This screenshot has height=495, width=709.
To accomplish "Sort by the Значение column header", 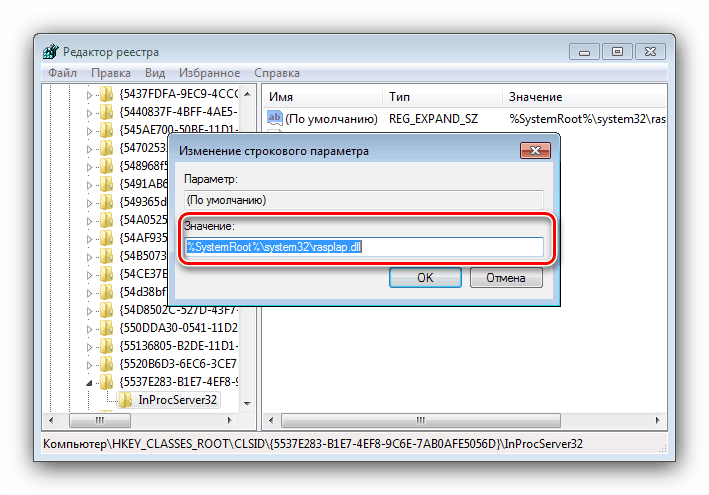I will click(x=585, y=97).
